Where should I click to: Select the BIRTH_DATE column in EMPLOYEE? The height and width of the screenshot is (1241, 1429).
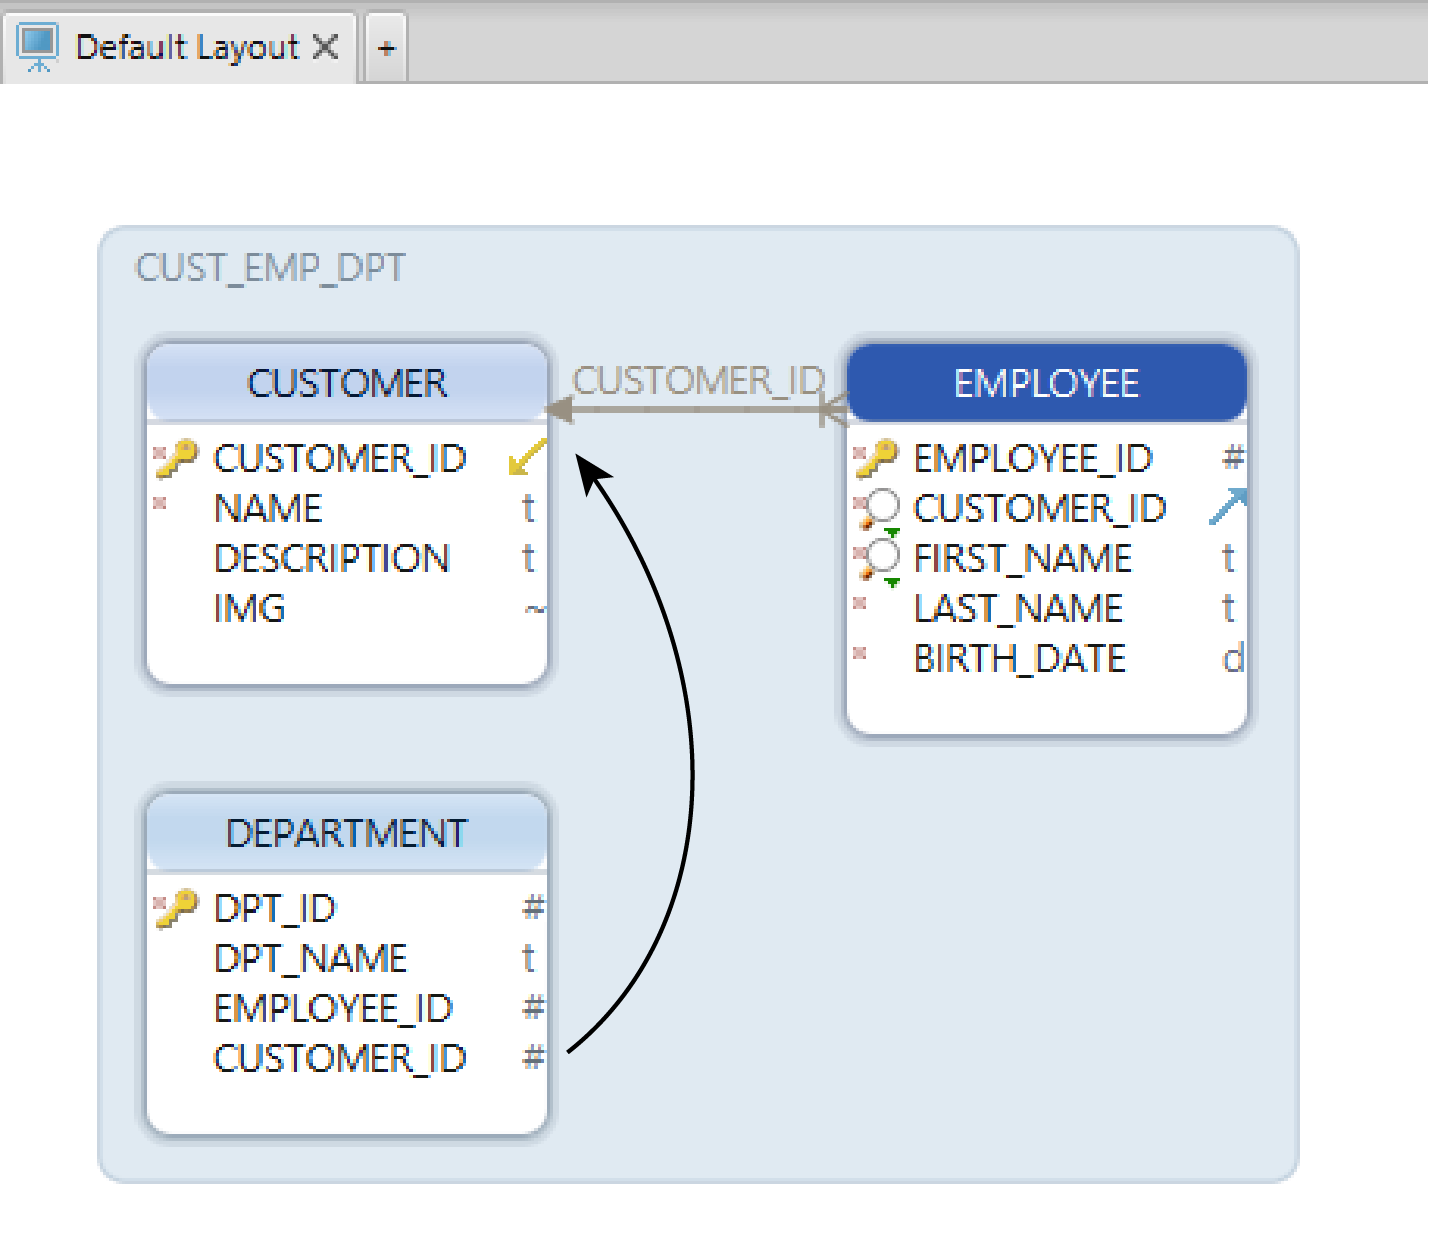1020,659
